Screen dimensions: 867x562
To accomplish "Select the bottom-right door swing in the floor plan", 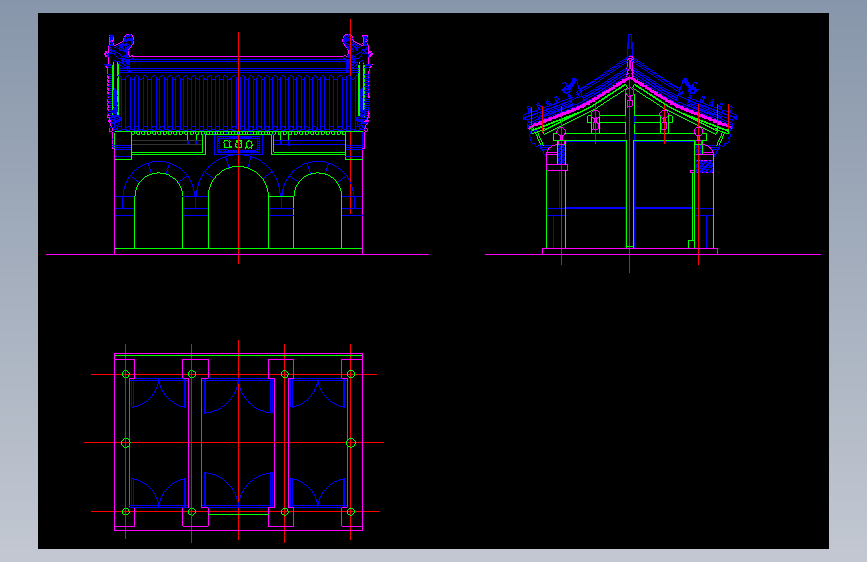I will click(317, 492).
